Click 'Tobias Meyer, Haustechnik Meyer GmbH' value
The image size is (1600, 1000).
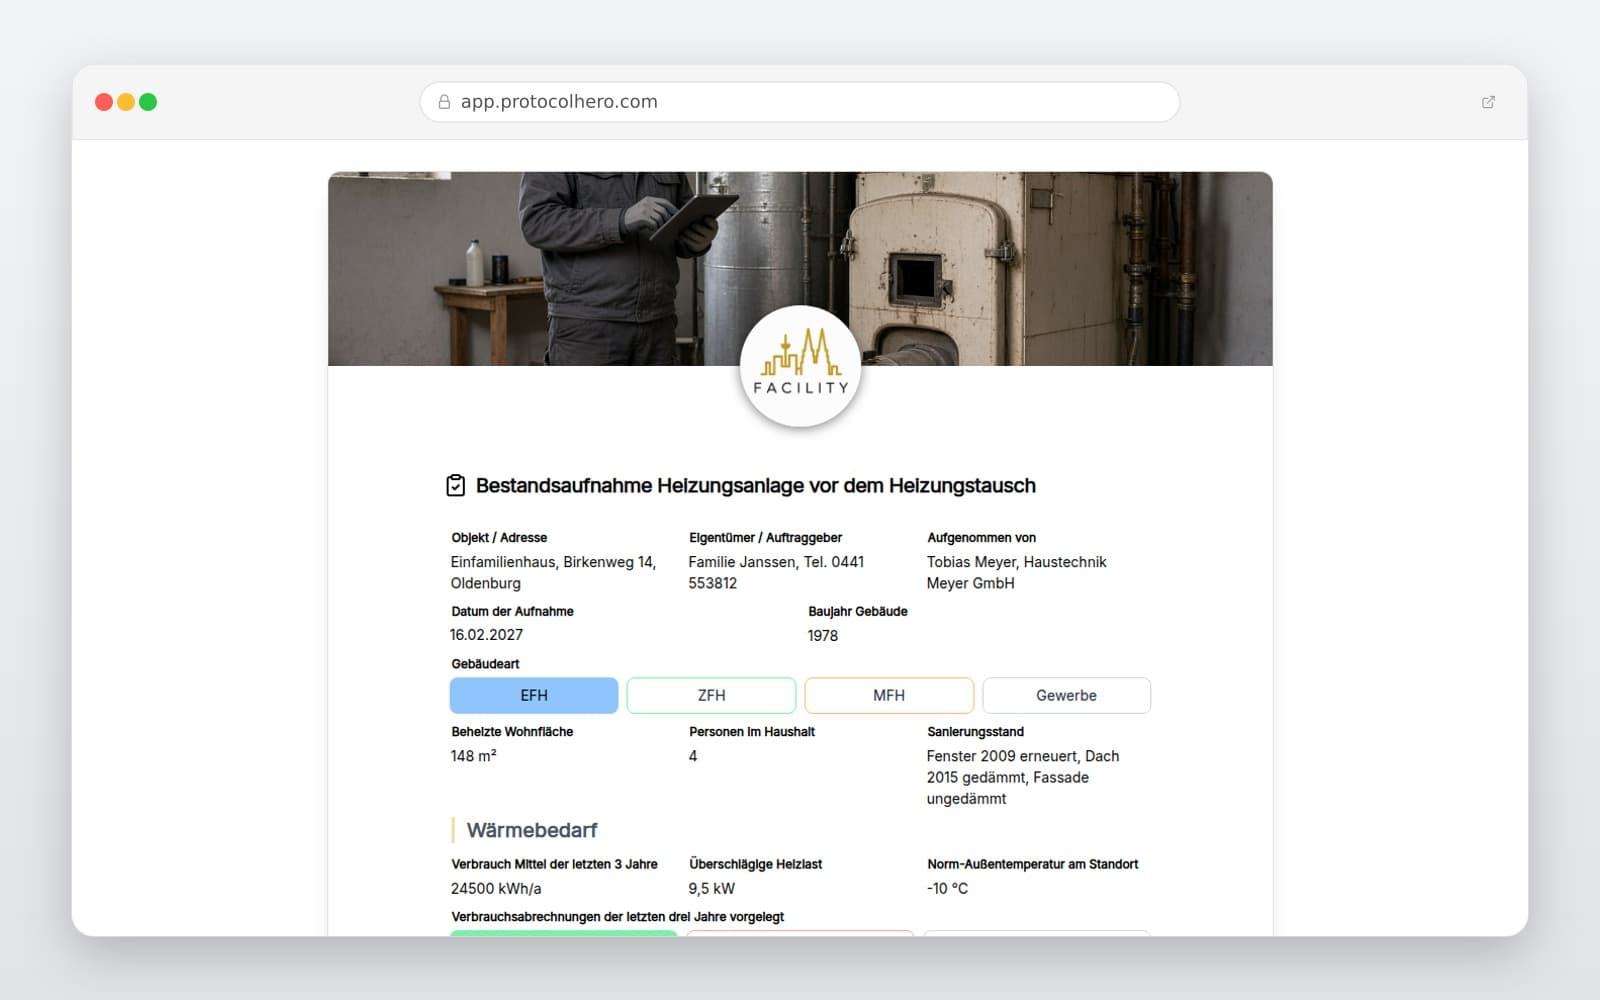click(x=1016, y=573)
